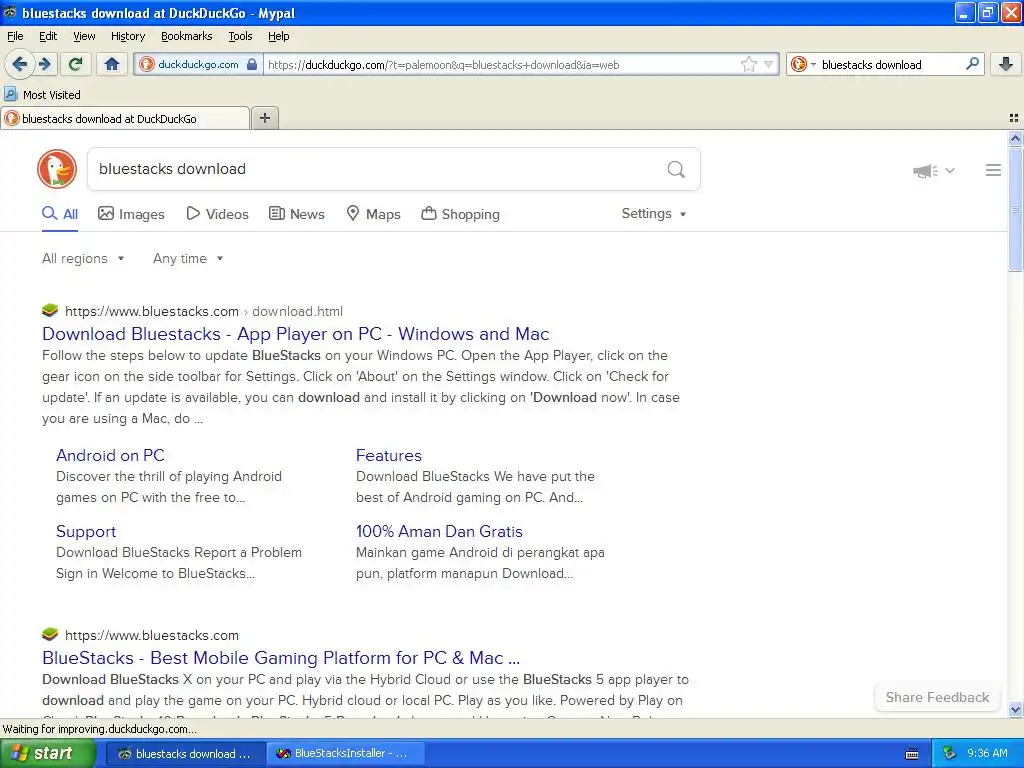
Task: Click the scroll down arrow on scrollbar
Action: coord(1015,709)
